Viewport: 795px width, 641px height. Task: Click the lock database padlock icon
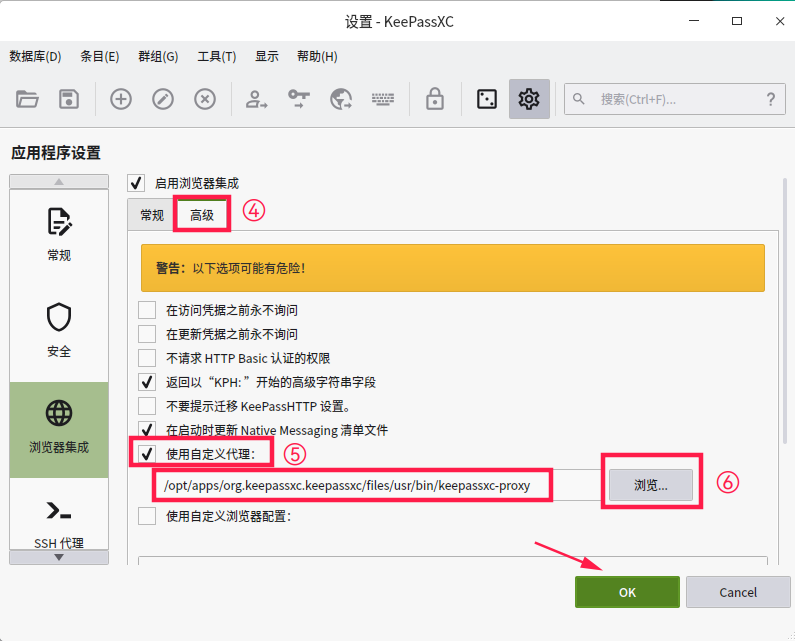pyautogui.click(x=434, y=99)
